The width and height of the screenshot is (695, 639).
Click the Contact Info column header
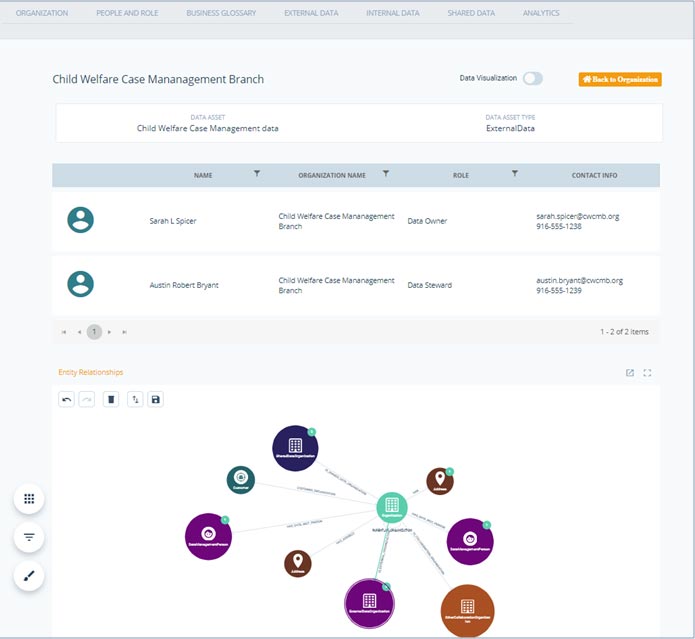coord(594,175)
